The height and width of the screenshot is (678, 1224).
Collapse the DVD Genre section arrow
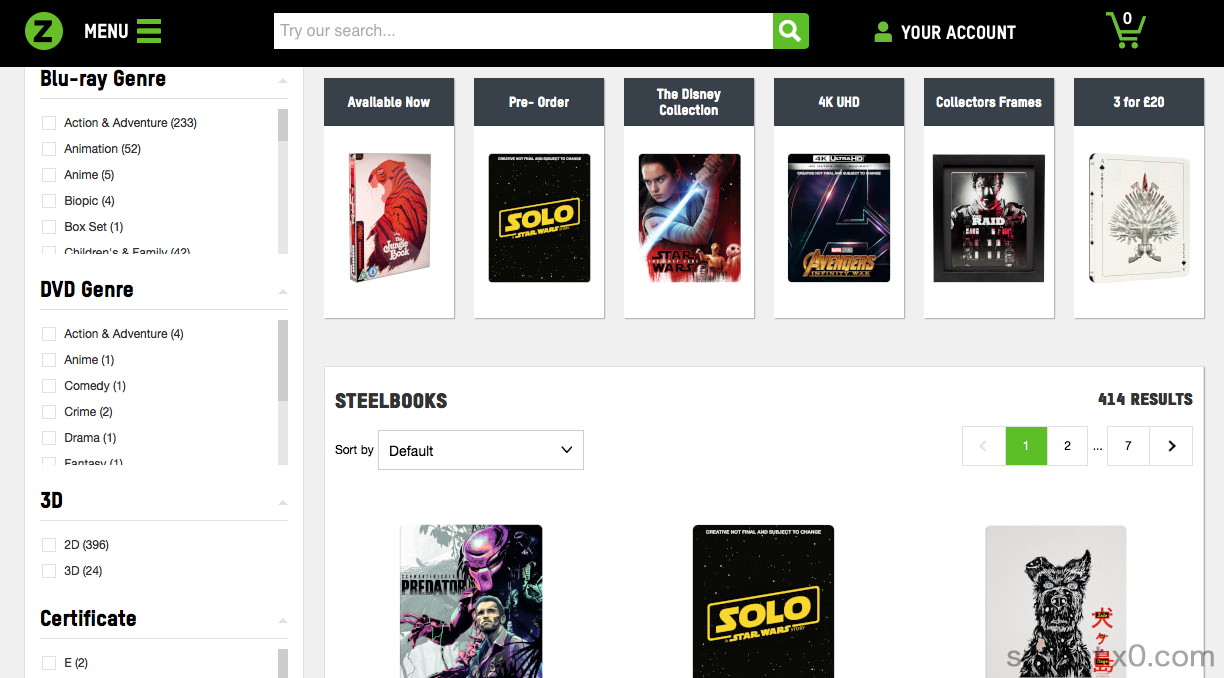tap(283, 292)
